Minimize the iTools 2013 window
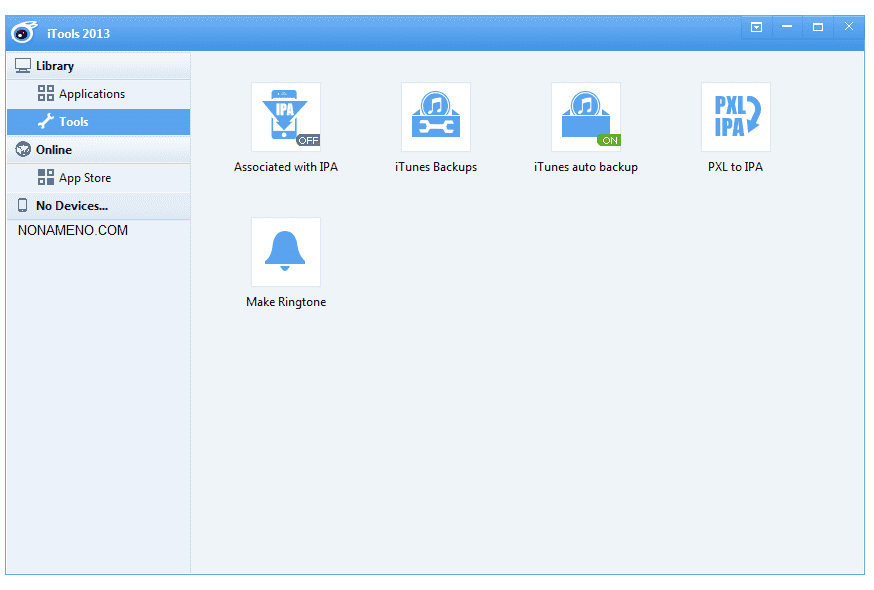Viewport: 874px width, 590px height. 787,27
